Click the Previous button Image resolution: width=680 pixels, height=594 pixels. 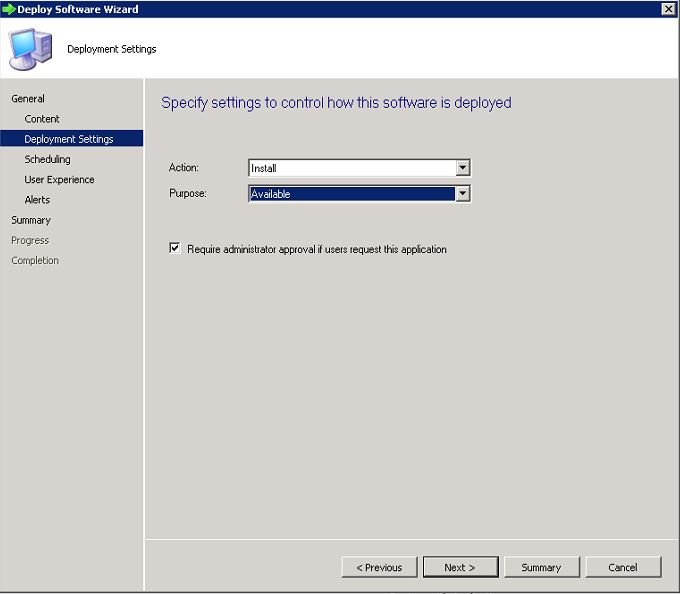tap(379, 567)
